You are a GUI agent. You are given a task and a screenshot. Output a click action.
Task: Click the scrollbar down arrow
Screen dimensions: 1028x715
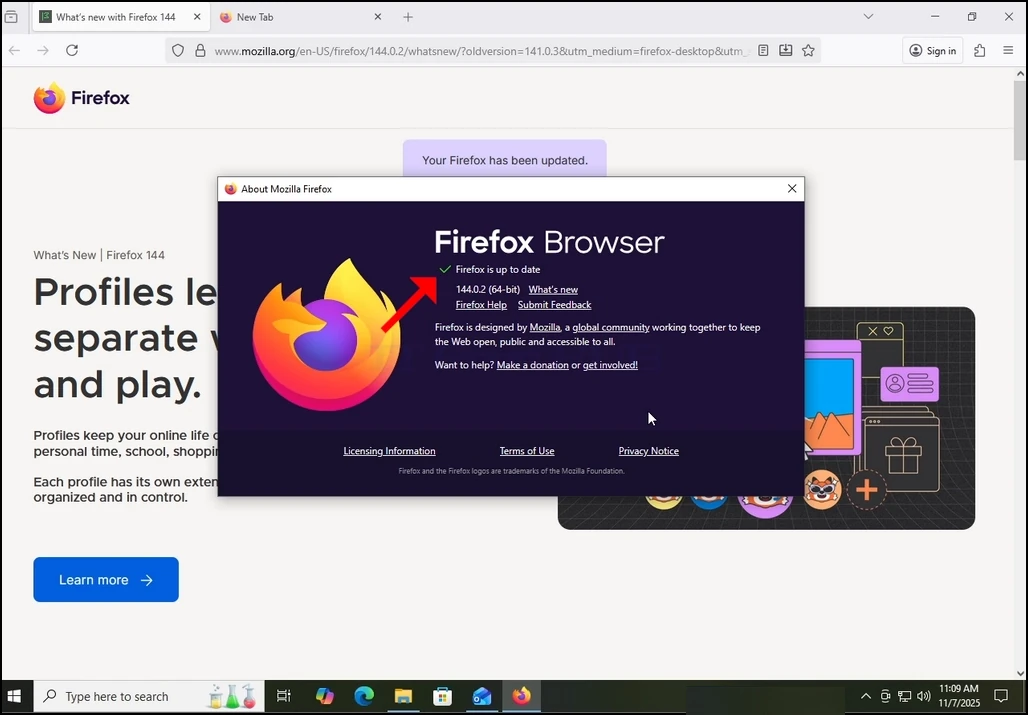tap(1020, 673)
